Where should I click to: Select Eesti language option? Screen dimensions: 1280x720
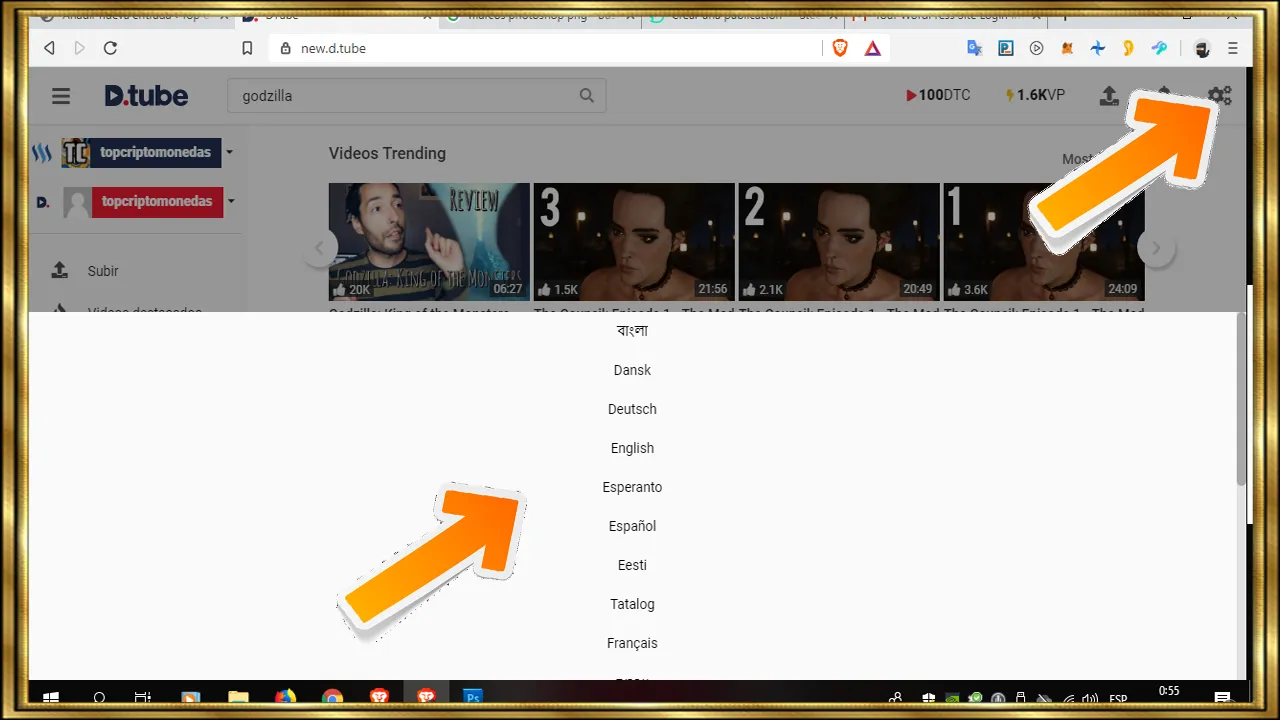(x=632, y=565)
